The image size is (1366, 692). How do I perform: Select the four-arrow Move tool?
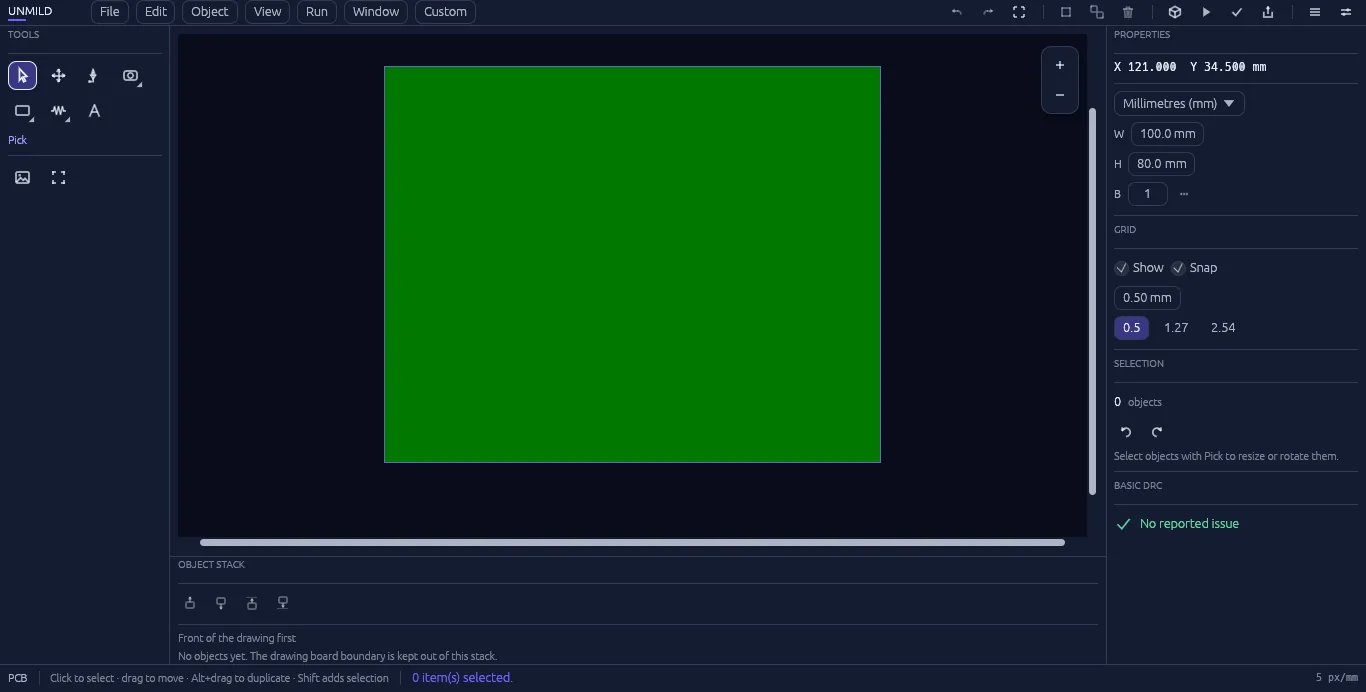58,76
